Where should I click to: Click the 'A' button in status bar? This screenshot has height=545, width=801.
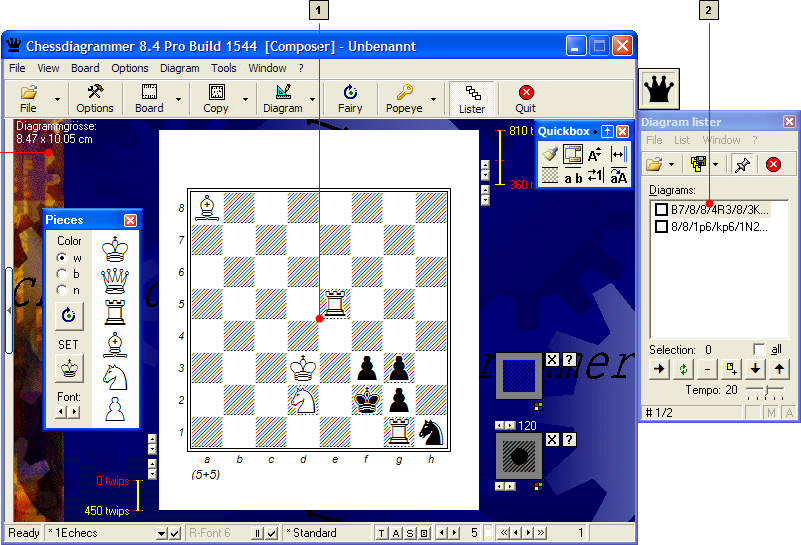pyautogui.click(x=396, y=533)
